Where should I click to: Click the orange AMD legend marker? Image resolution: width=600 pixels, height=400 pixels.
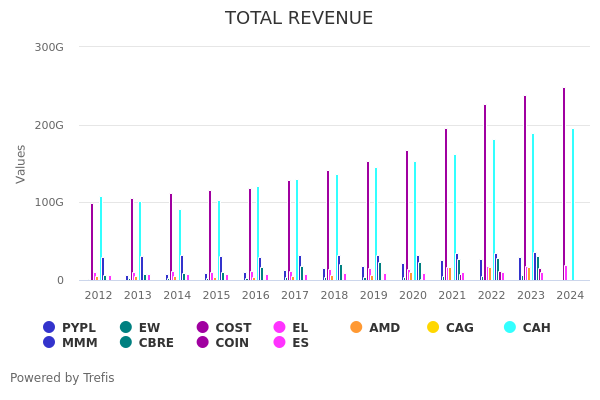pos(357,327)
